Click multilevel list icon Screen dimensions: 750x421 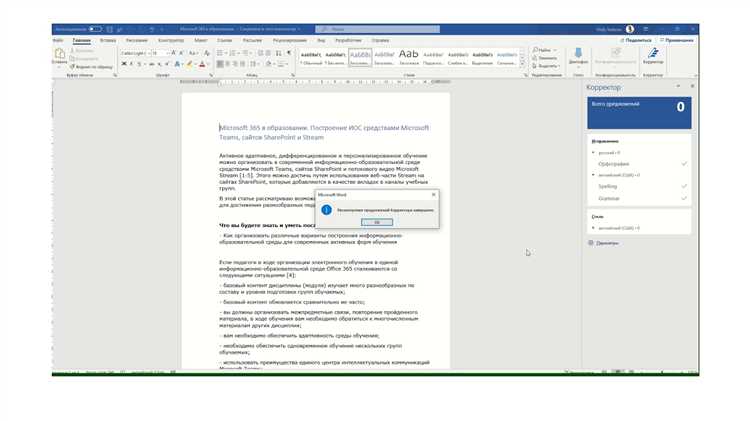(x=245, y=53)
